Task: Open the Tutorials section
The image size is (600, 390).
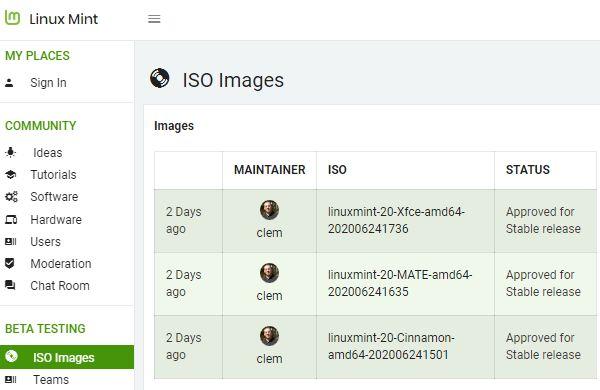Action: pyautogui.click(x=53, y=175)
